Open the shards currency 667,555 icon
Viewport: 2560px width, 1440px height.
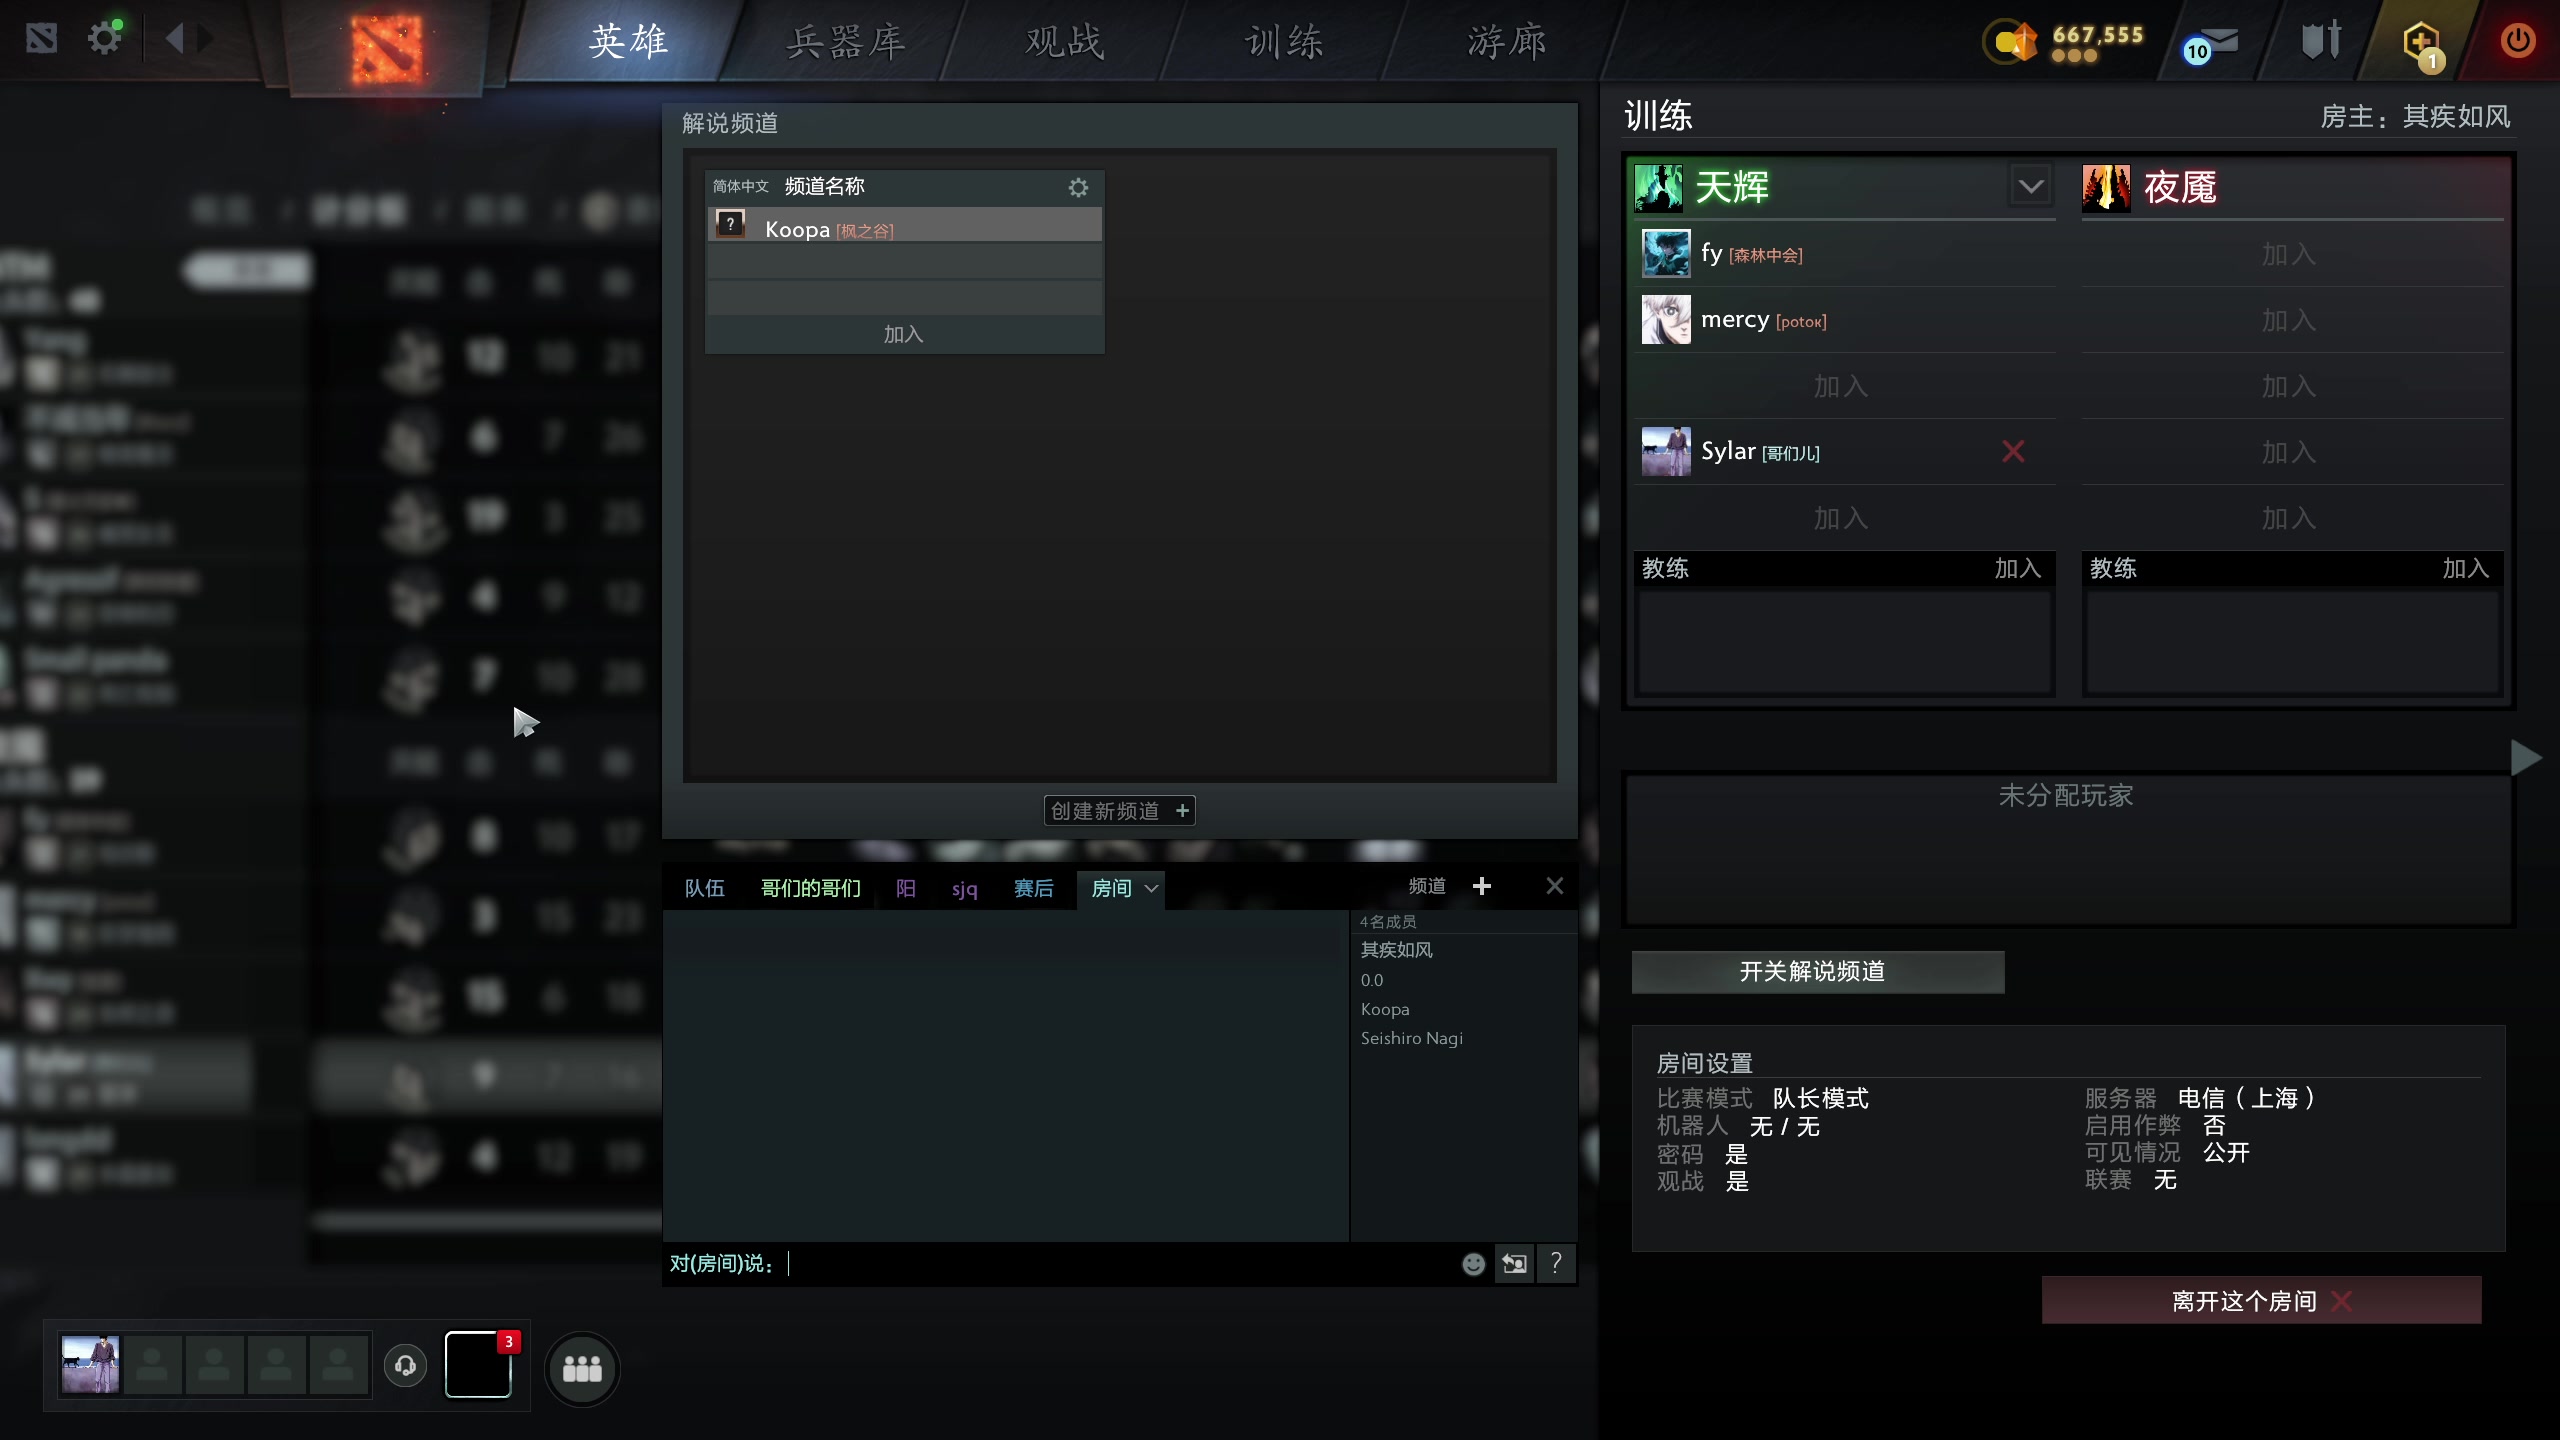click(x=2010, y=42)
